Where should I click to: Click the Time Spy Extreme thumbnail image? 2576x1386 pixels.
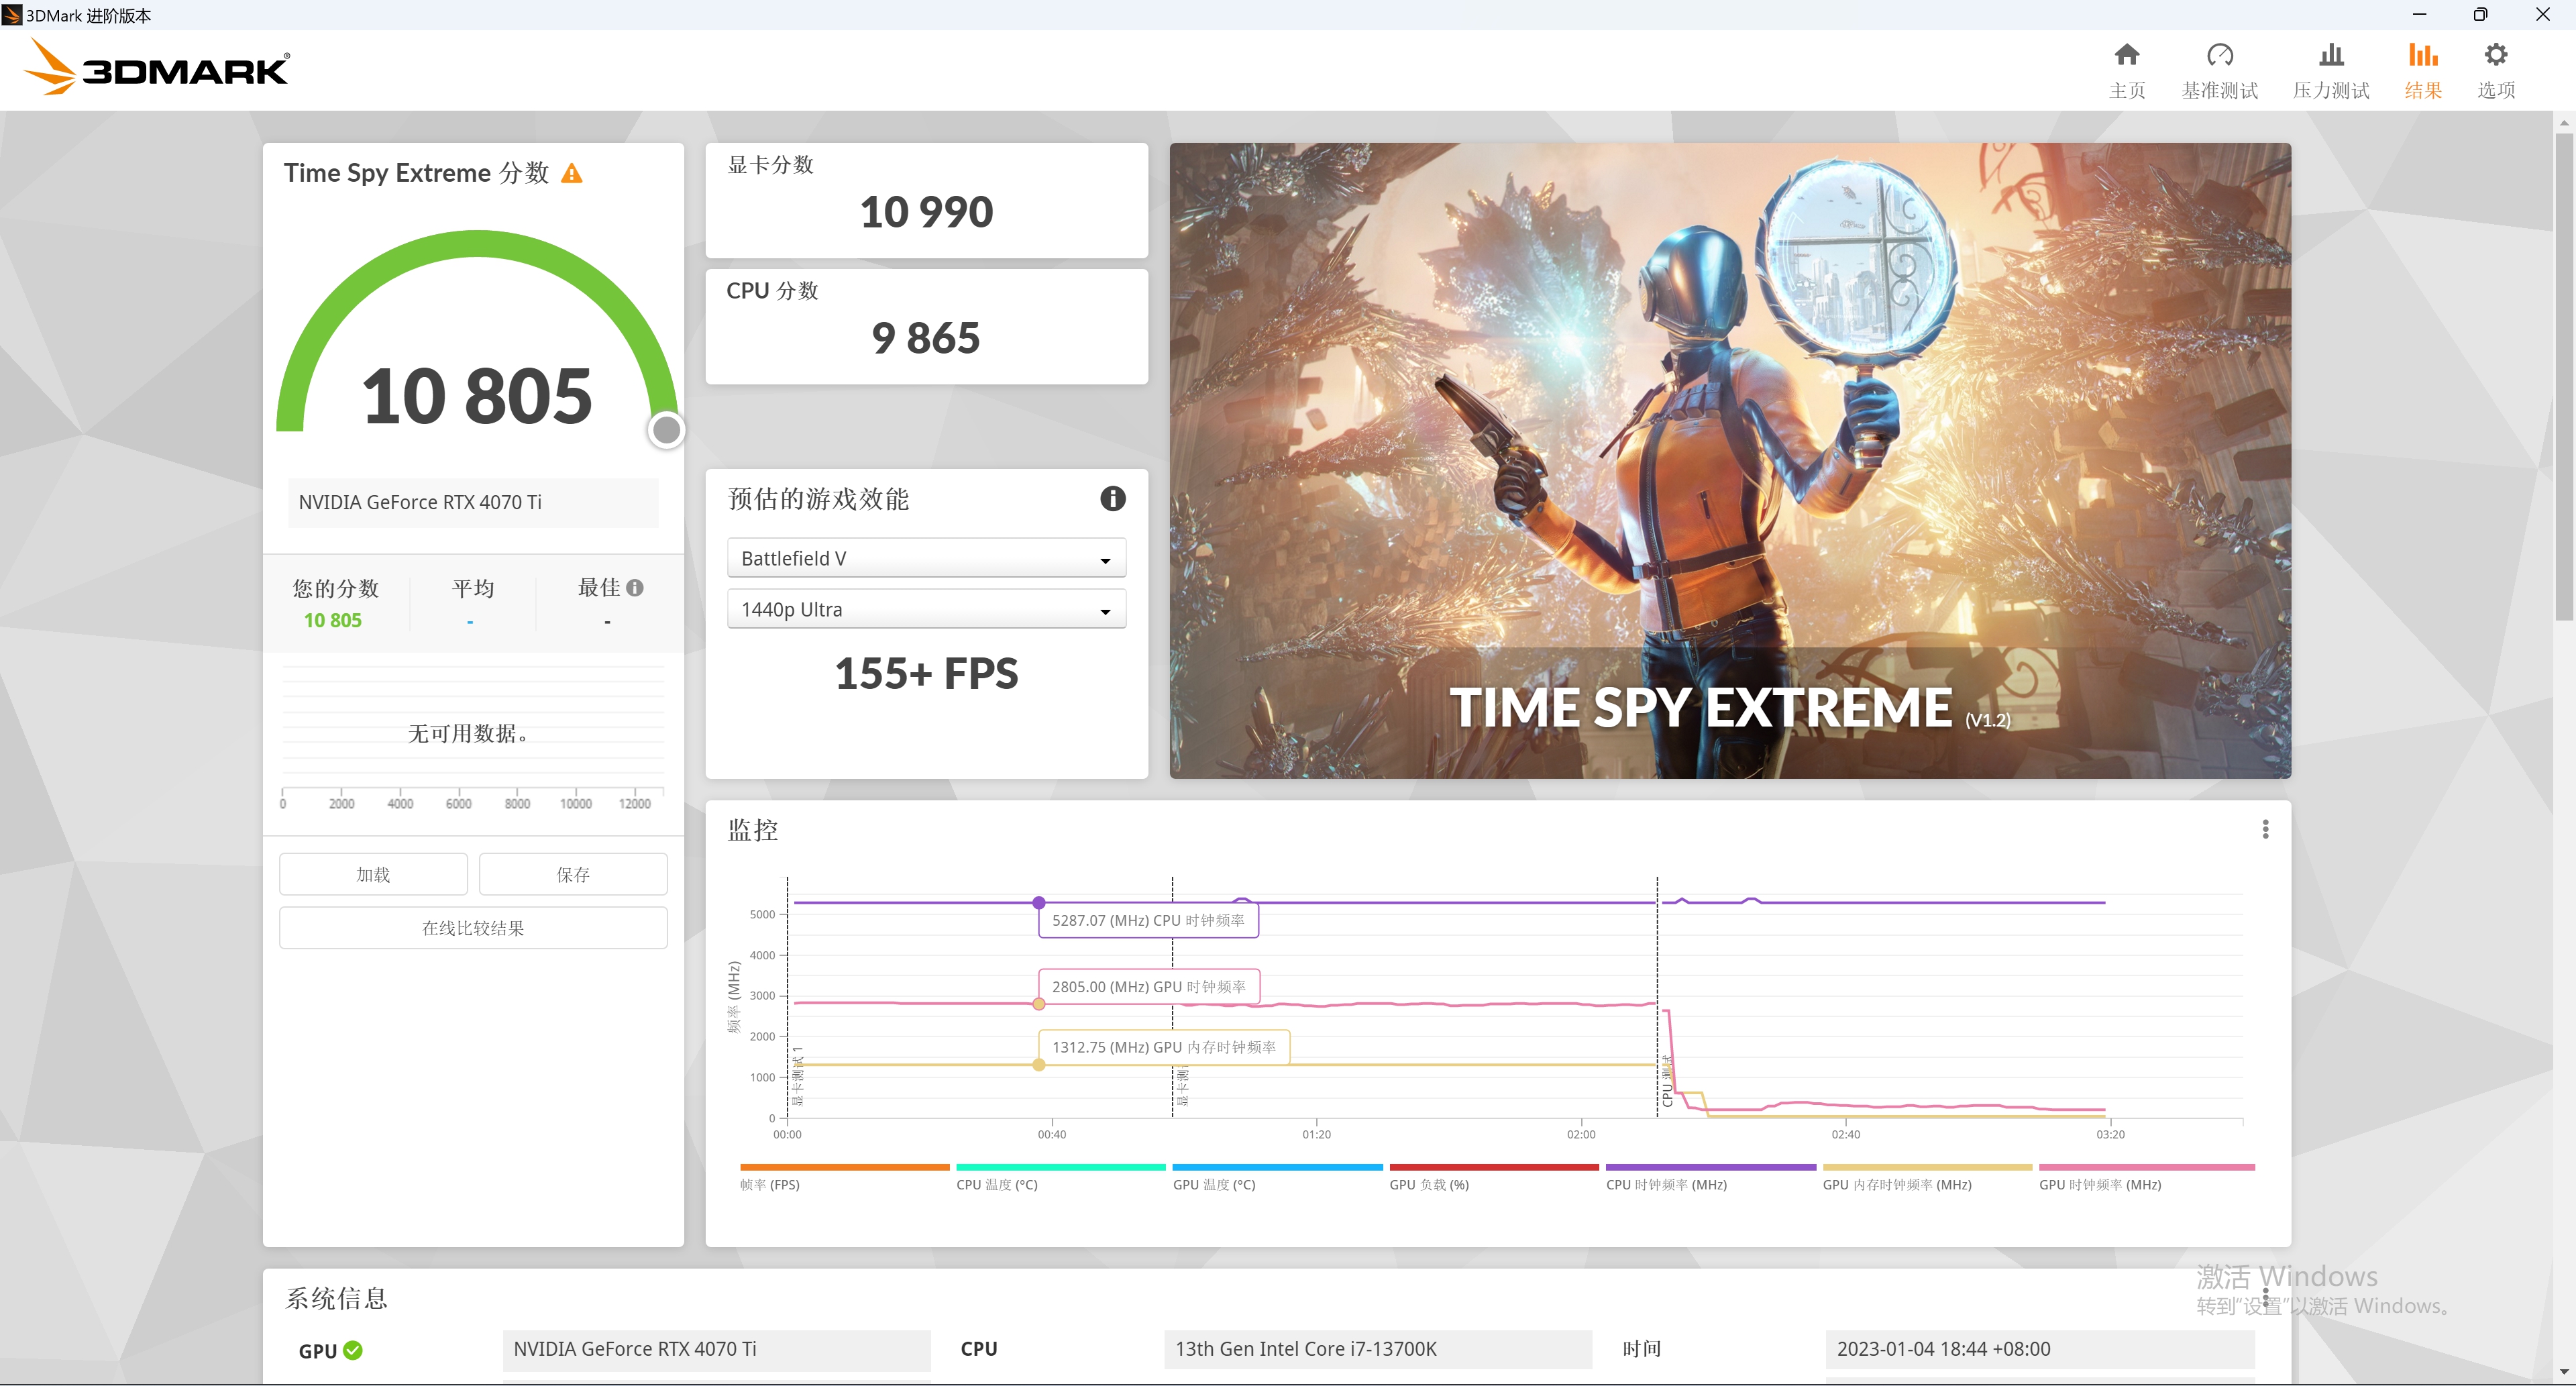[1729, 460]
